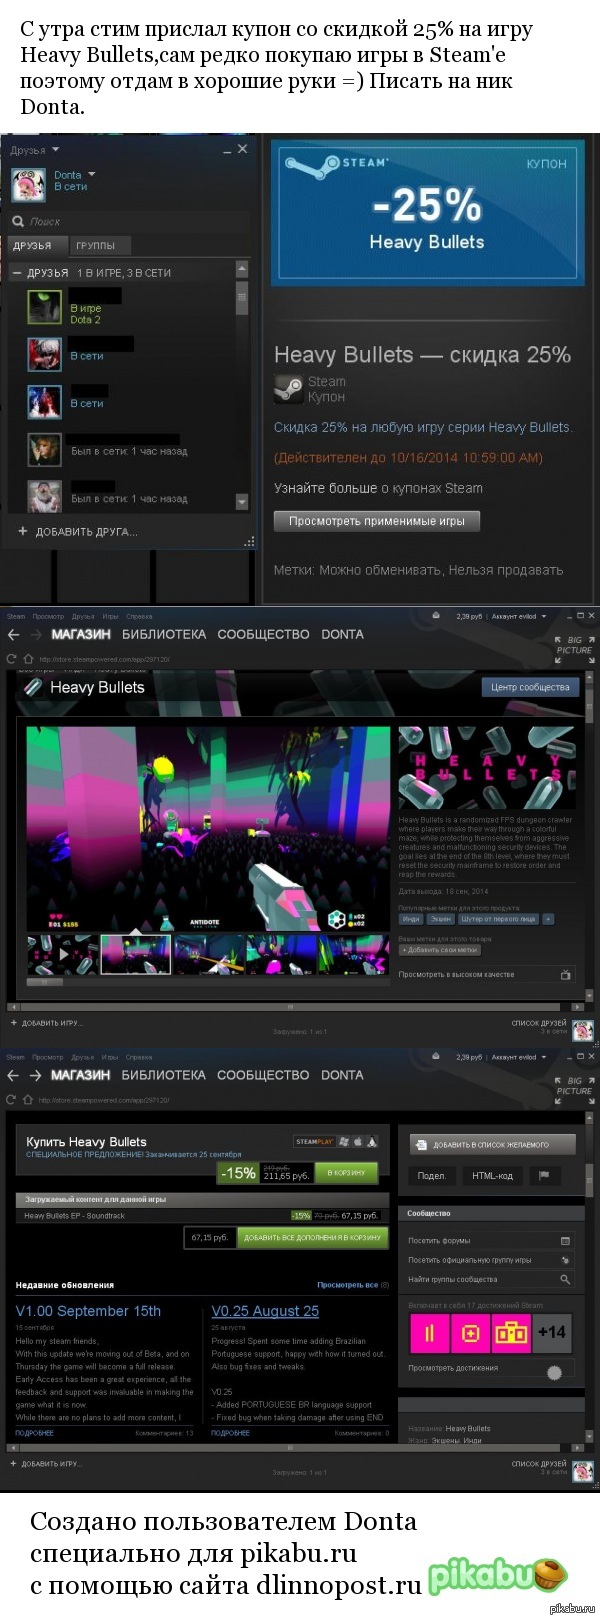Screen dimensions: 600x1620
Task: Click Просмотреть применимые игры button
Action: coord(377,521)
